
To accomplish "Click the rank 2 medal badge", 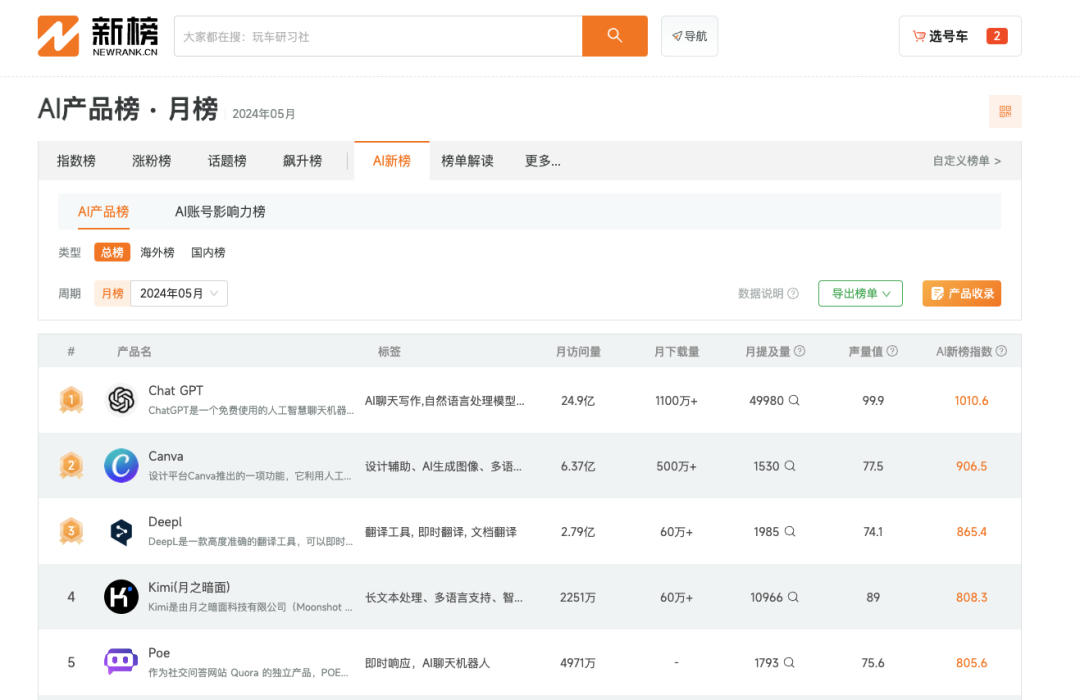I will pyautogui.click(x=71, y=465).
